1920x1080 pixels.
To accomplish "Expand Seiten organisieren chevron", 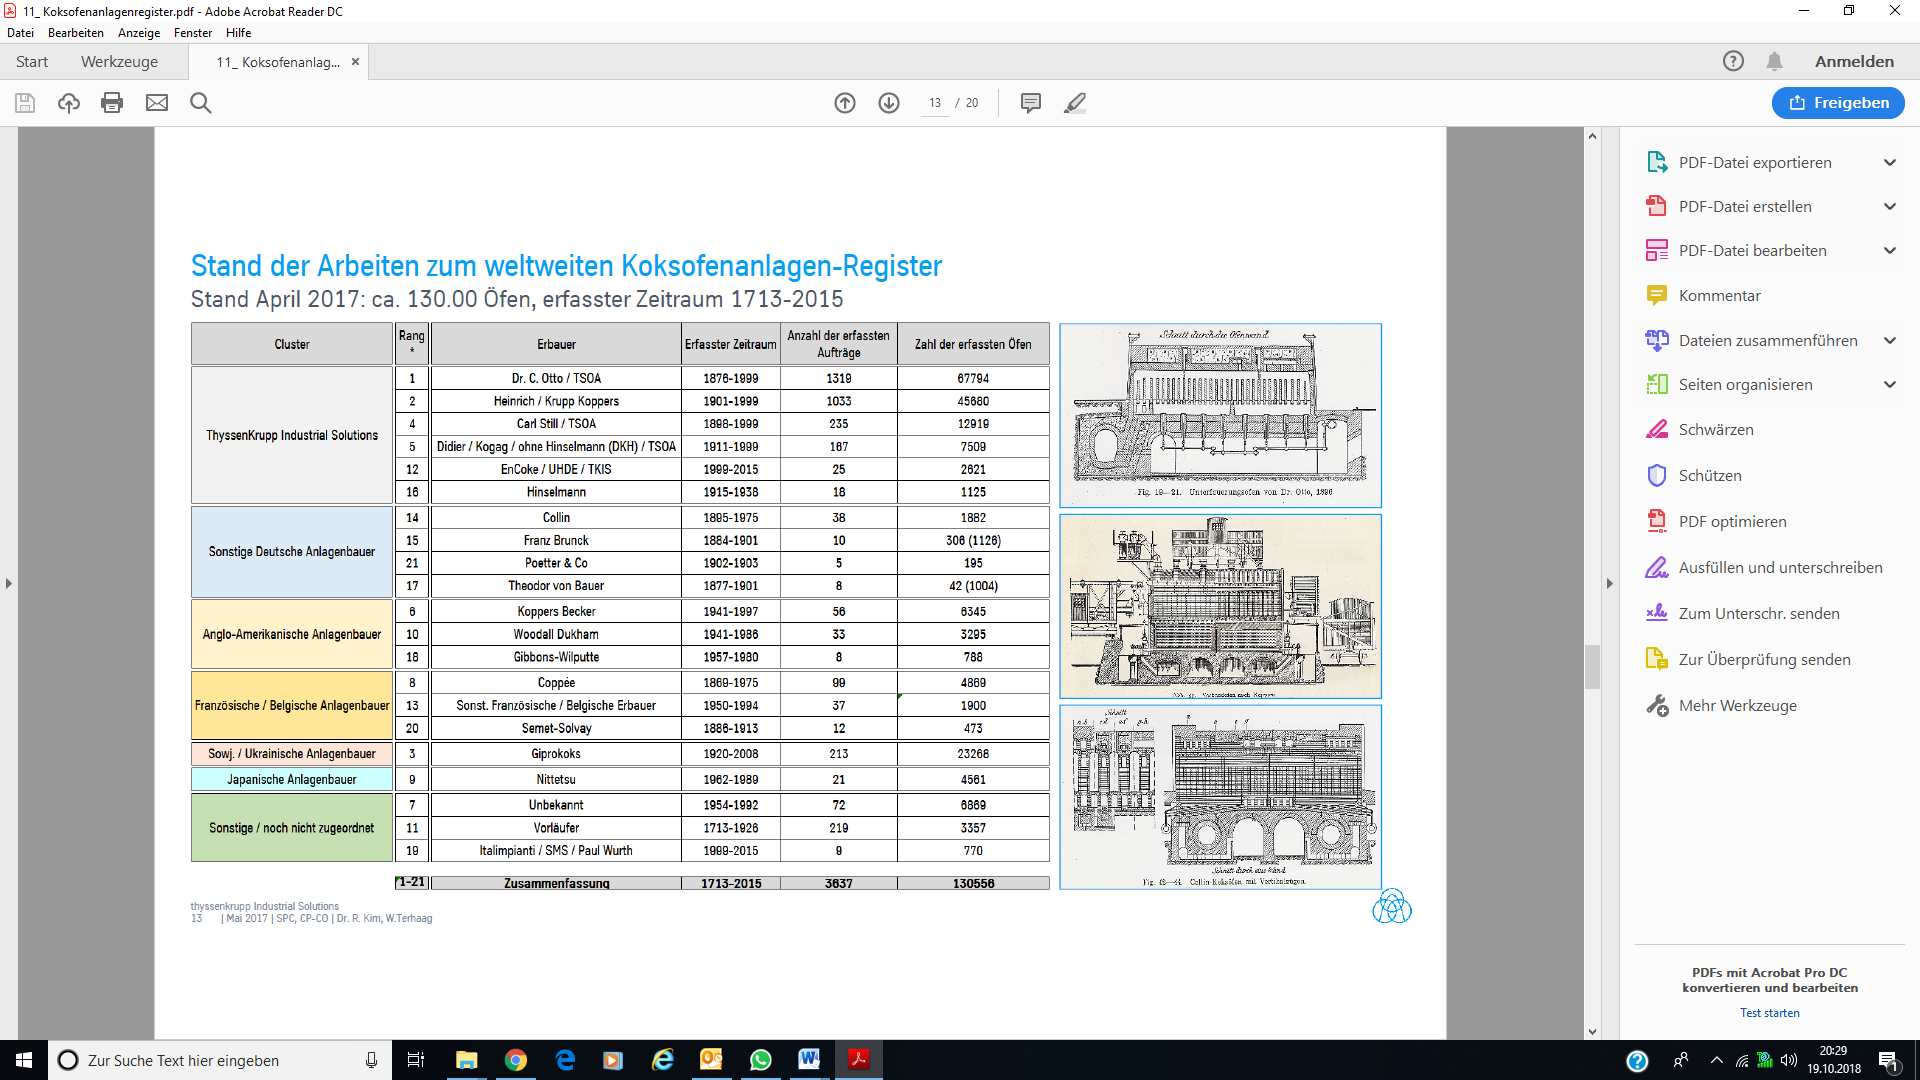I will tap(1890, 384).
